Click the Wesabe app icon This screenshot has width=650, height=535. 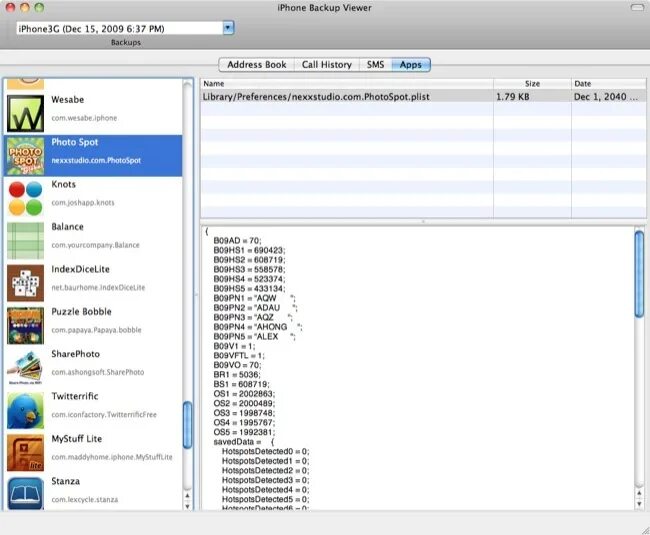[25, 114]
